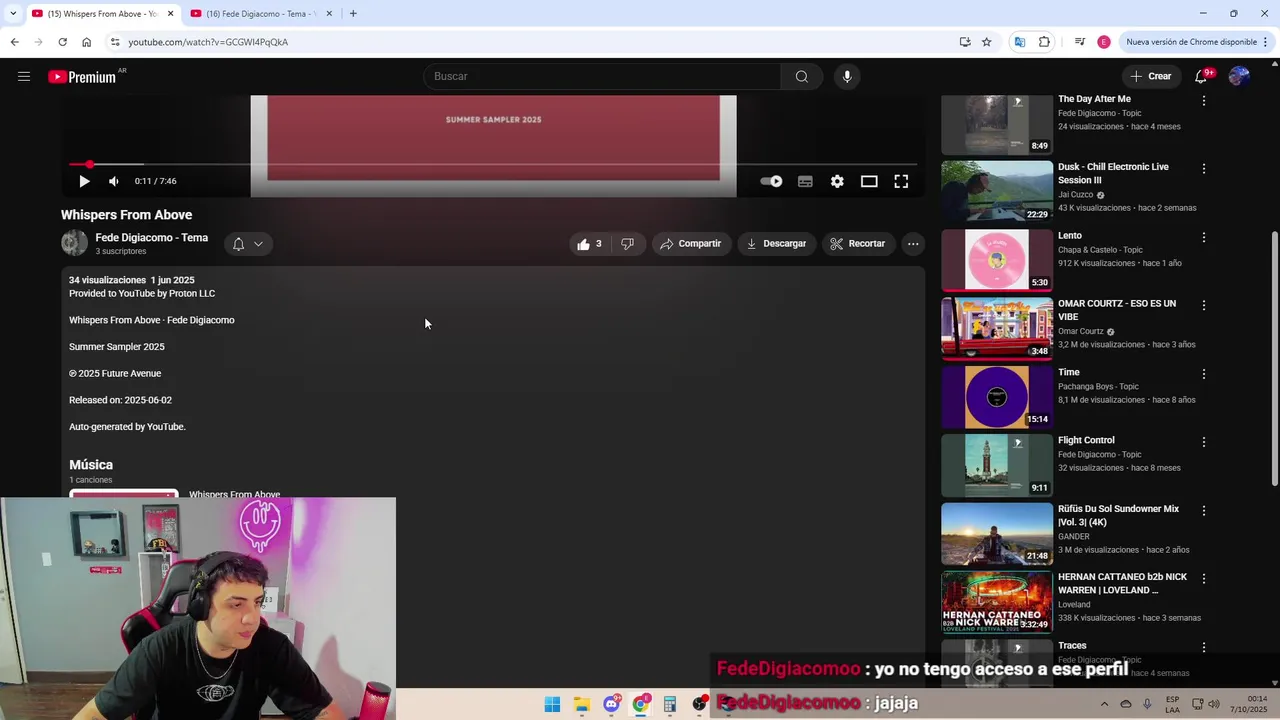Image resolution: width=1280 pixels, height=720 pixels.
Task: Open the Lento pink vinyl thumbnail
Action: pyautogui.click(x=997, y=260)
